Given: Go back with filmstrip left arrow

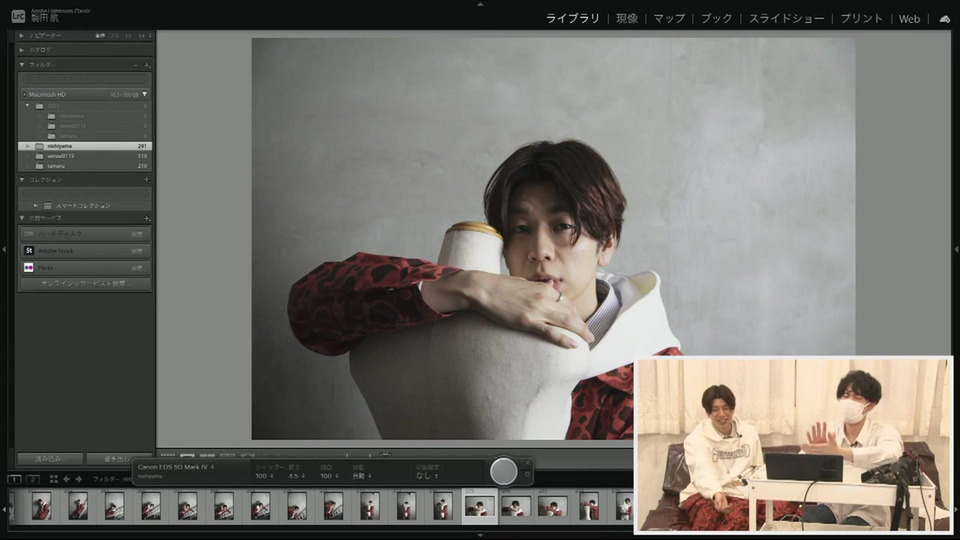Looking at the screenshot, I should coord(67,479).
